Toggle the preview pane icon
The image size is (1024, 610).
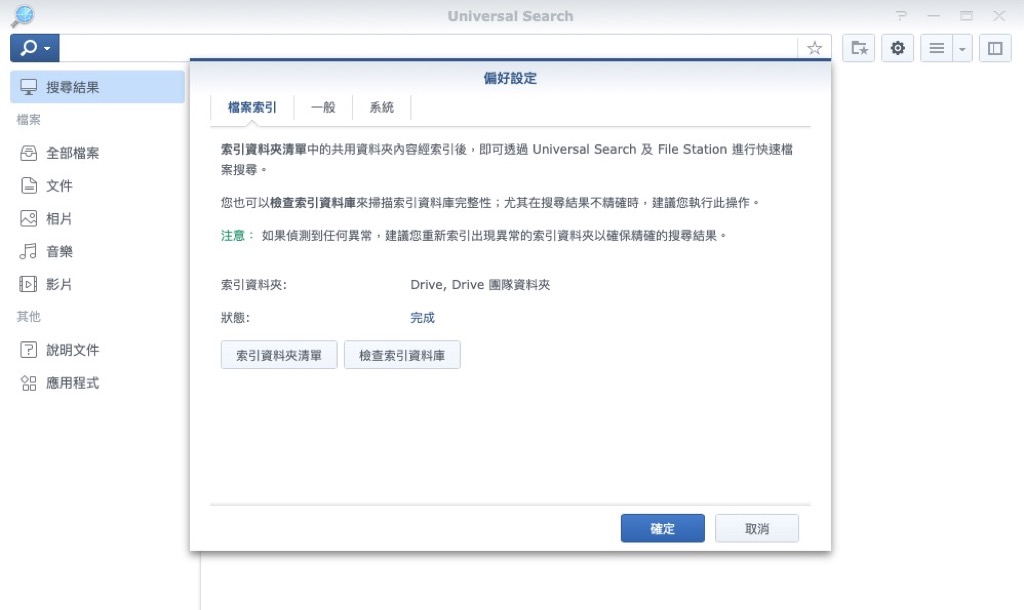pos(995,48)
